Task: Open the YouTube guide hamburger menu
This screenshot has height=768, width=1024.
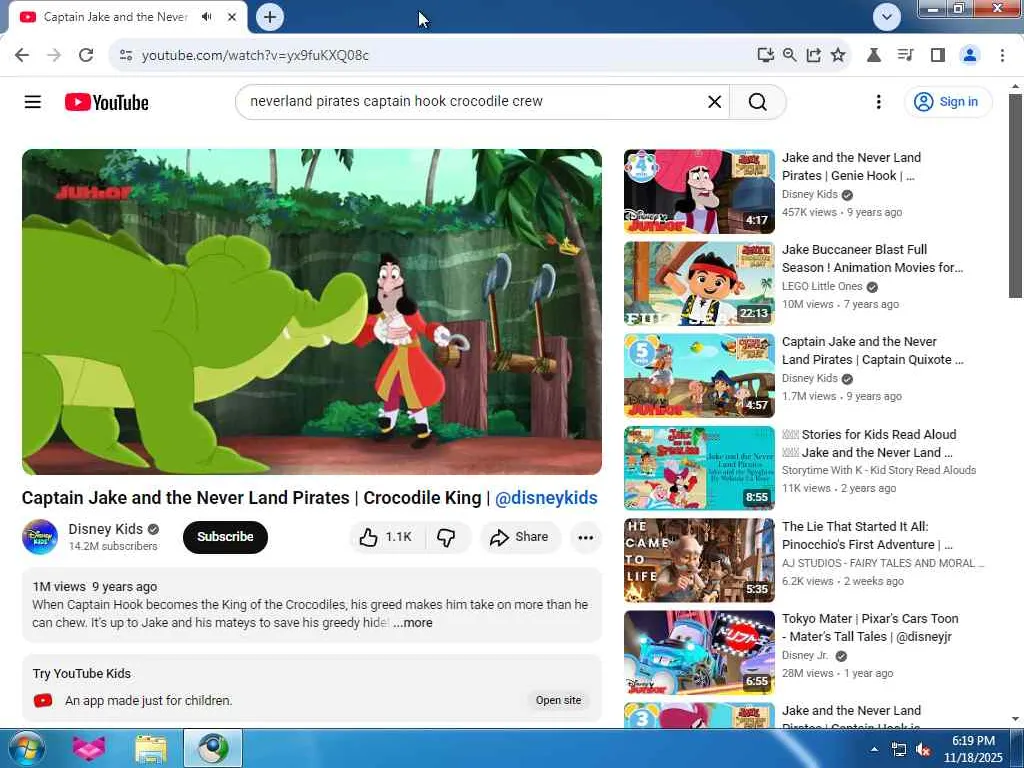Action: tap(33, 102)
